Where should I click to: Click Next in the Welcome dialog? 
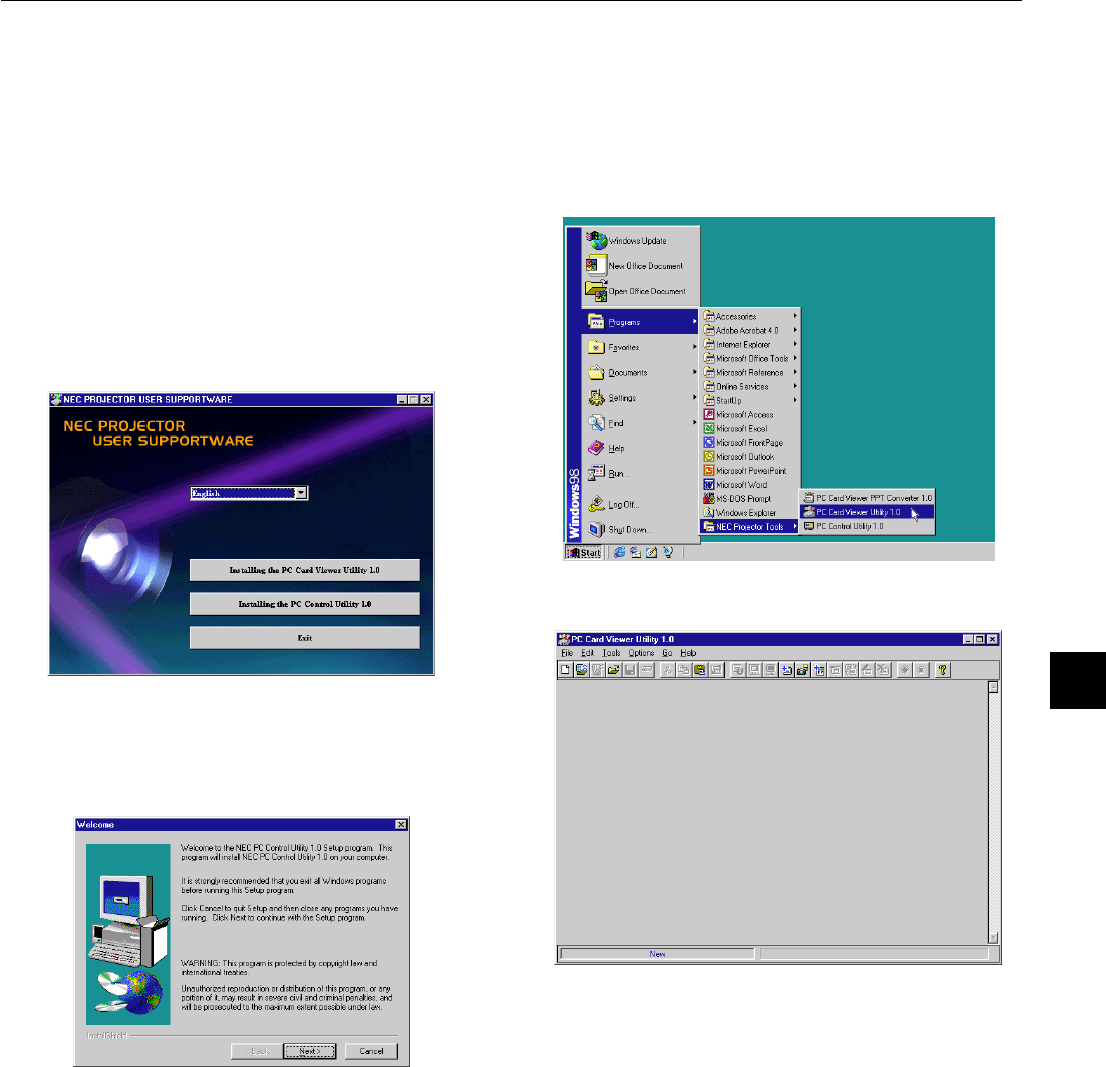coord(310,1051)
